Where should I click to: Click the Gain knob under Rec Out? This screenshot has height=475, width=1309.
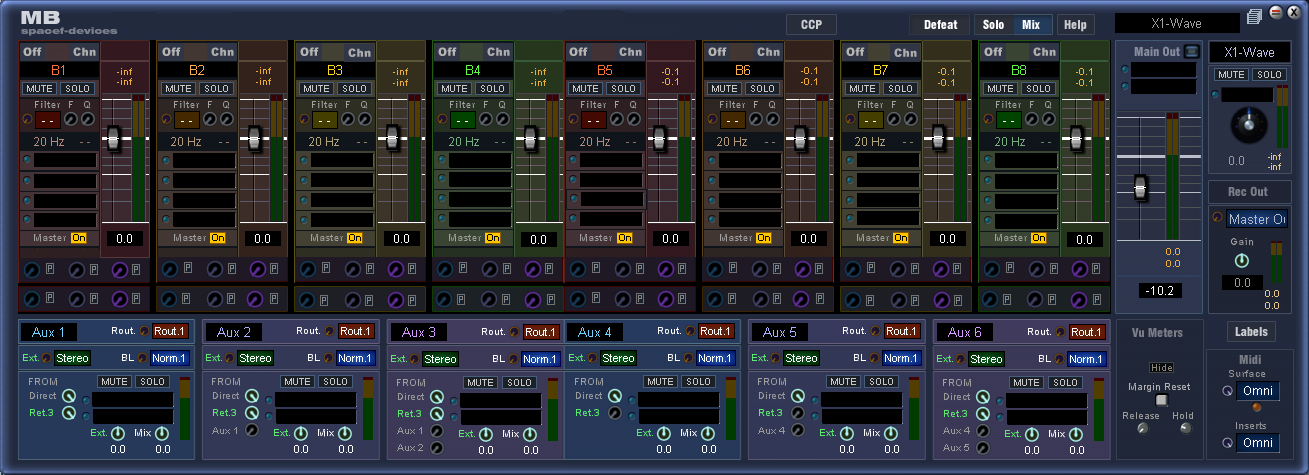pyautogui.click(x=1242, y=260)
